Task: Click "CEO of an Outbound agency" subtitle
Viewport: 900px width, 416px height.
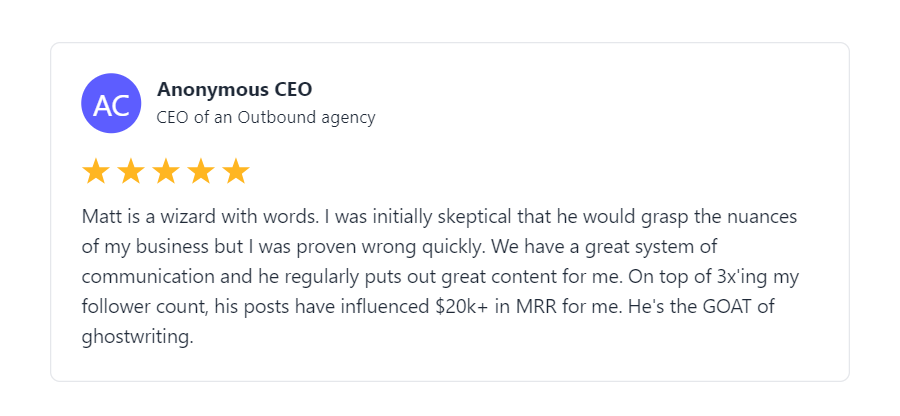Action: (266, 117)
